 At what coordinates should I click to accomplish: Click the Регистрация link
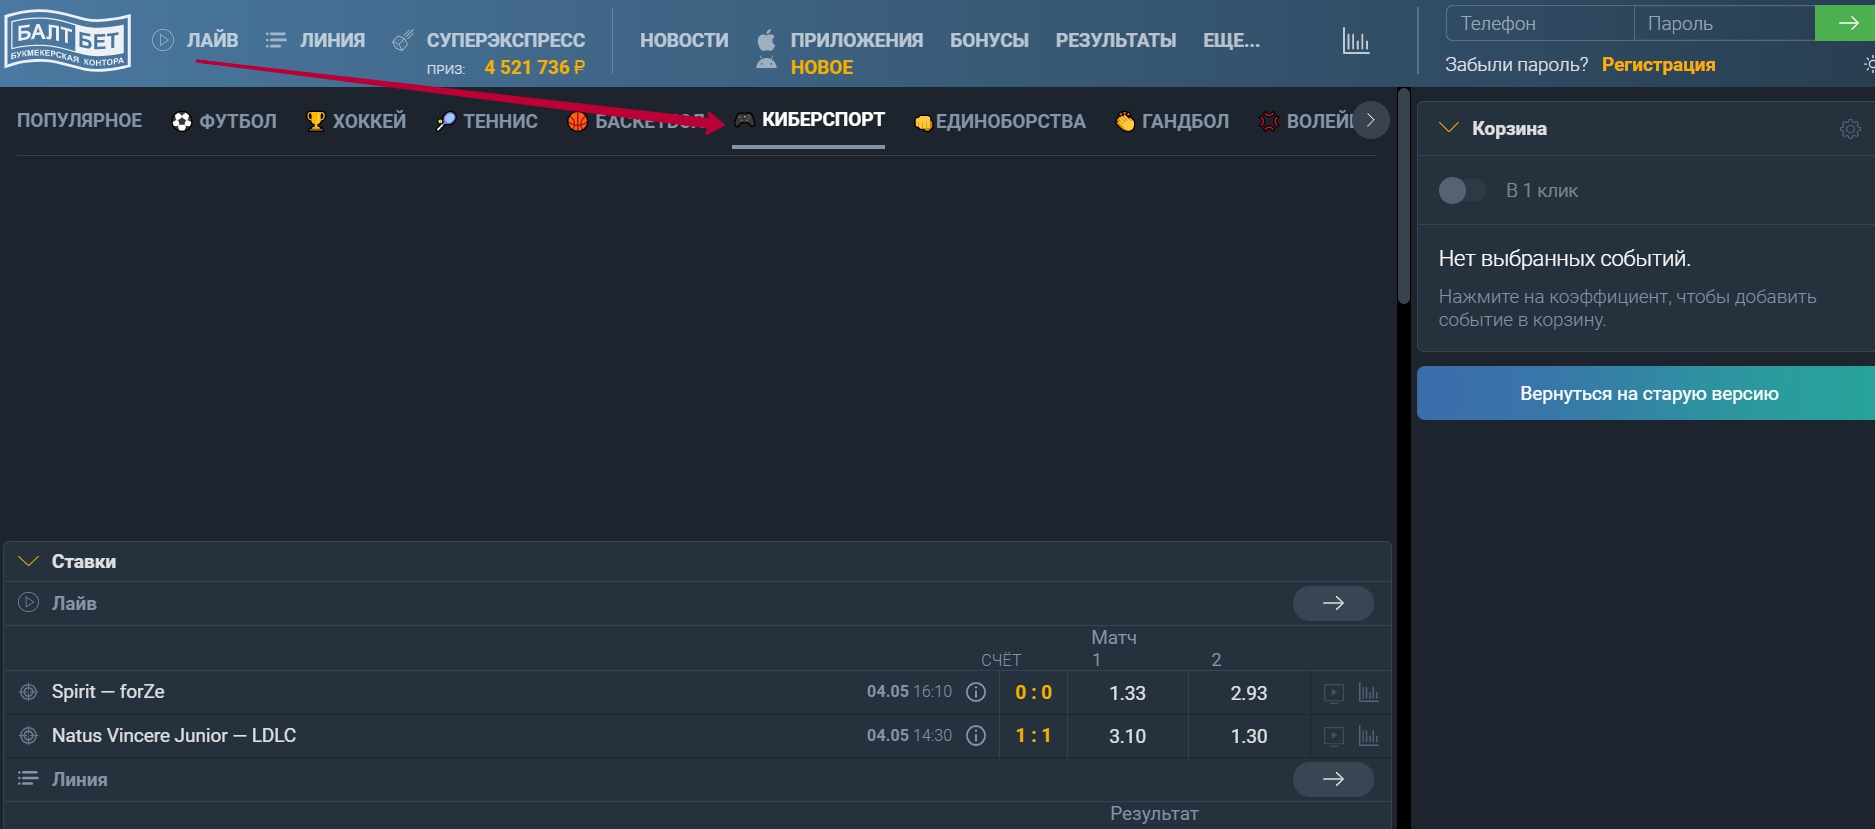point(1658,65)
